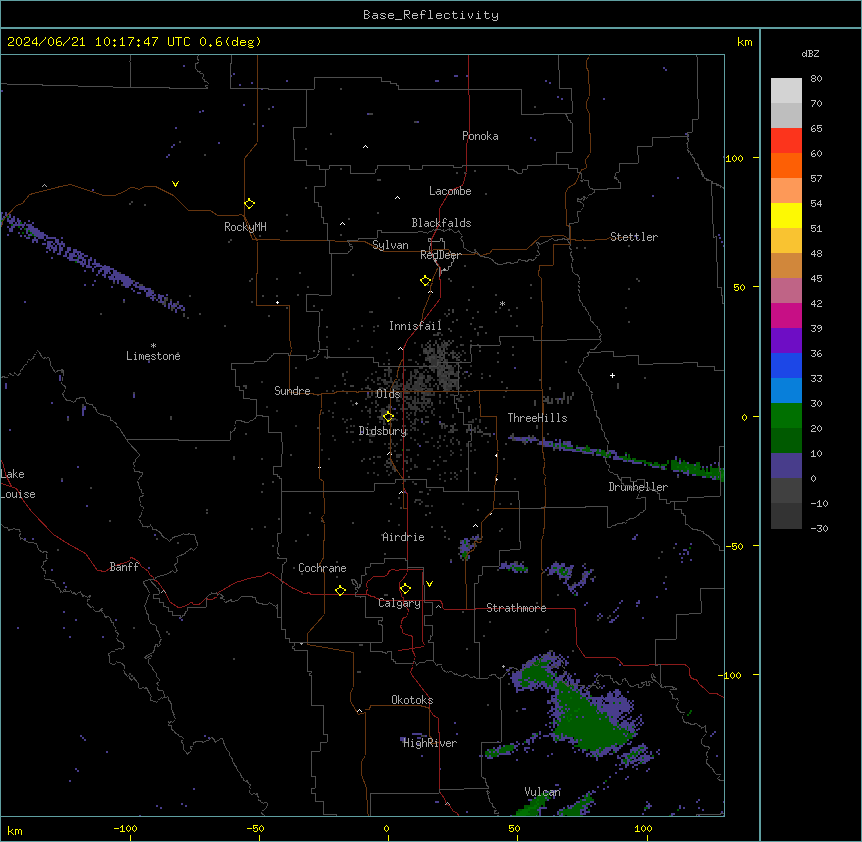Screen dimensions: 862x842
Task: Click the -100 tick on the bottom axis
Action: [x=125, y=829]
